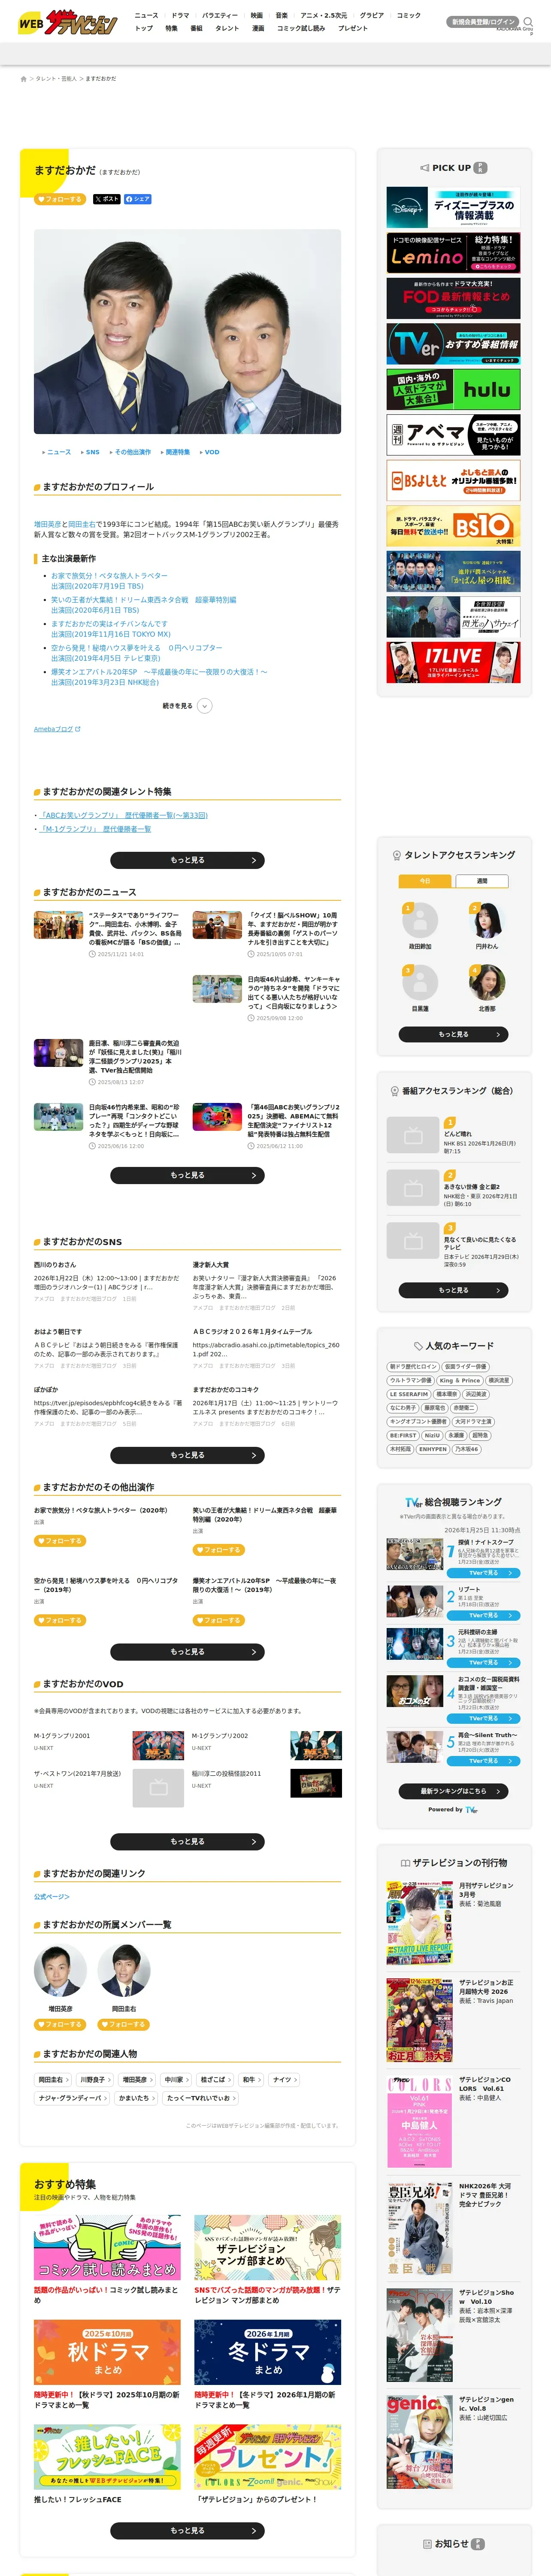Open the Amebaブログ external link
The width and height of the screenshot is (551, 2576).
[x=57, y=729]
